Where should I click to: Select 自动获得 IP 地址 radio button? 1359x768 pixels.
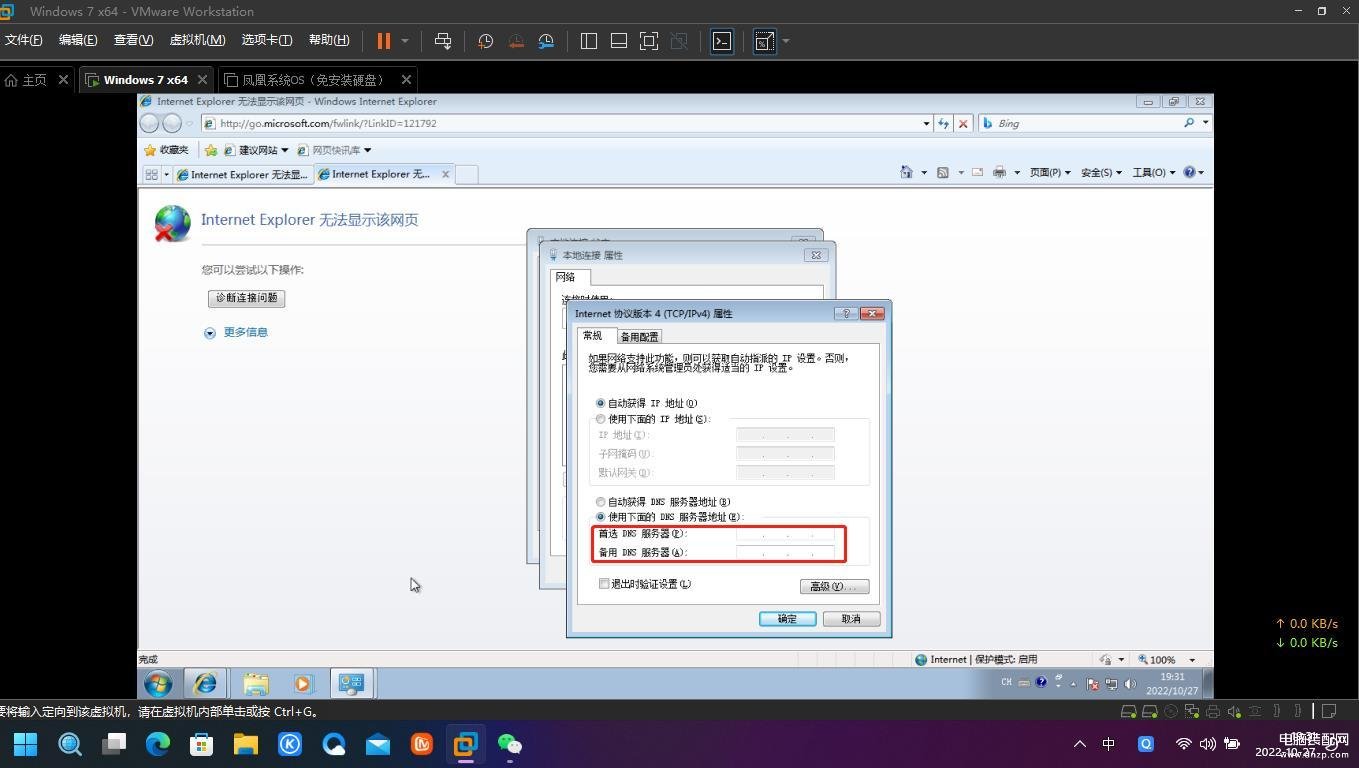(x=601, y=403)
